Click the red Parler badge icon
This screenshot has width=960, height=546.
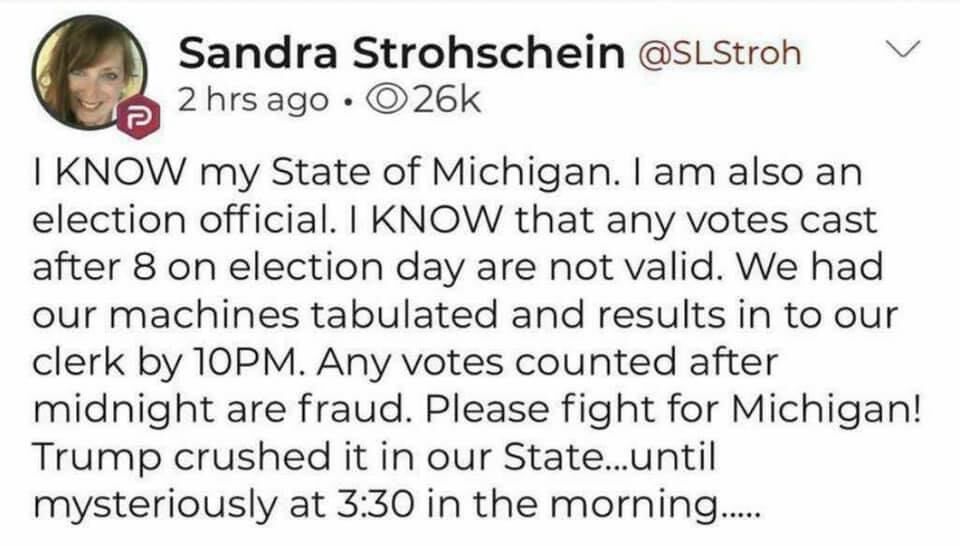tap(138, 118)
